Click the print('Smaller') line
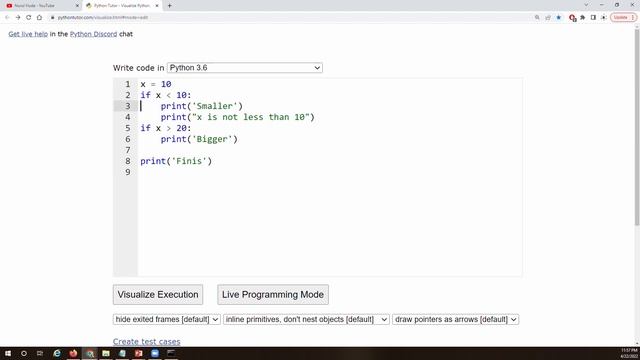640x360 pixels. (202, 106)
